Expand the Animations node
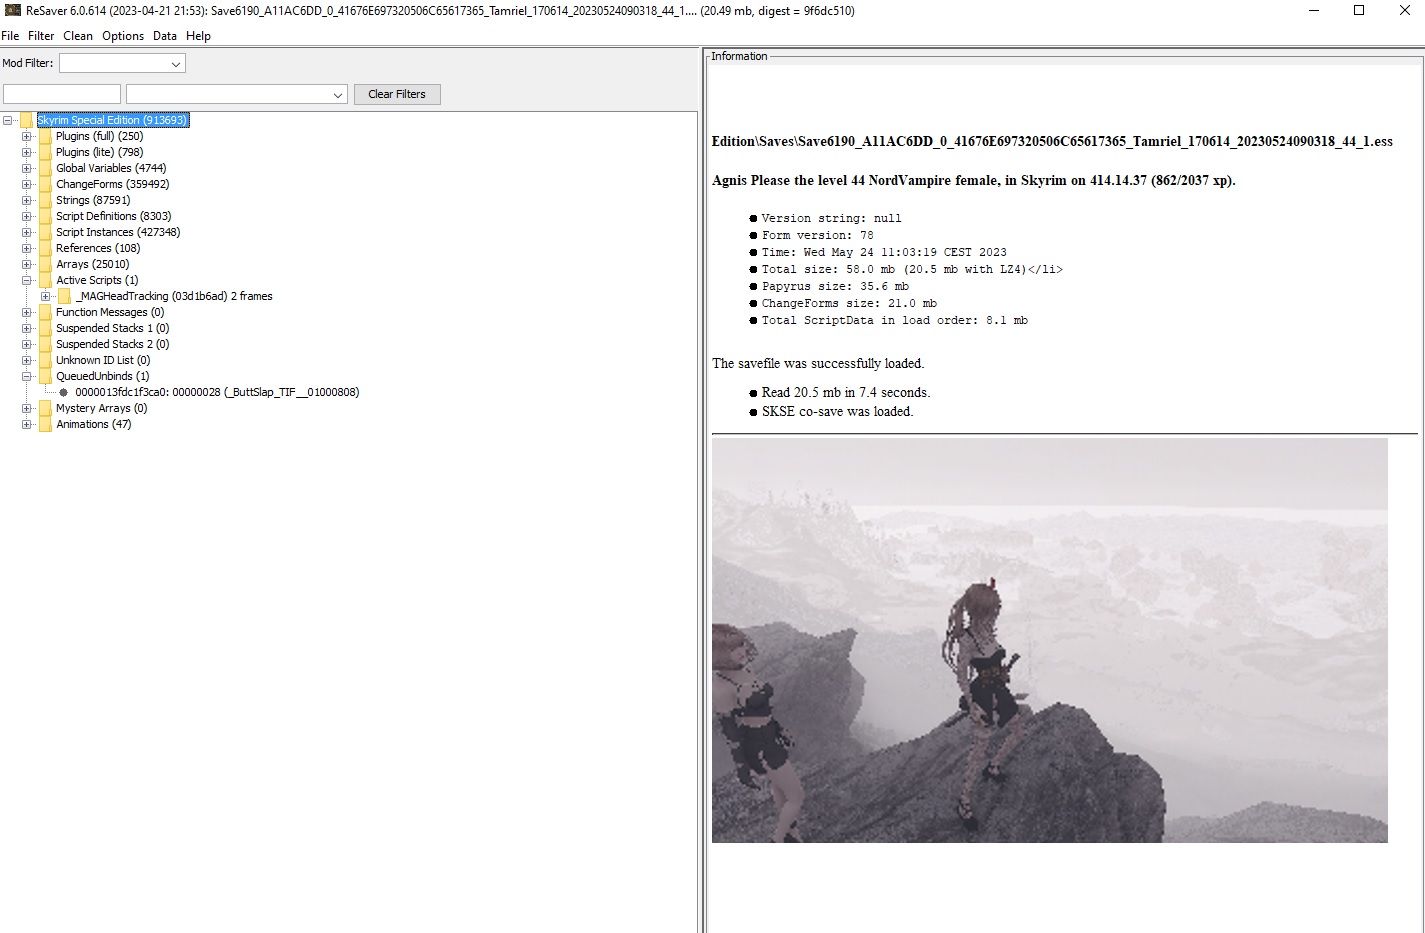This screenshot has width=1425, height=933. [x=27, y=424]
